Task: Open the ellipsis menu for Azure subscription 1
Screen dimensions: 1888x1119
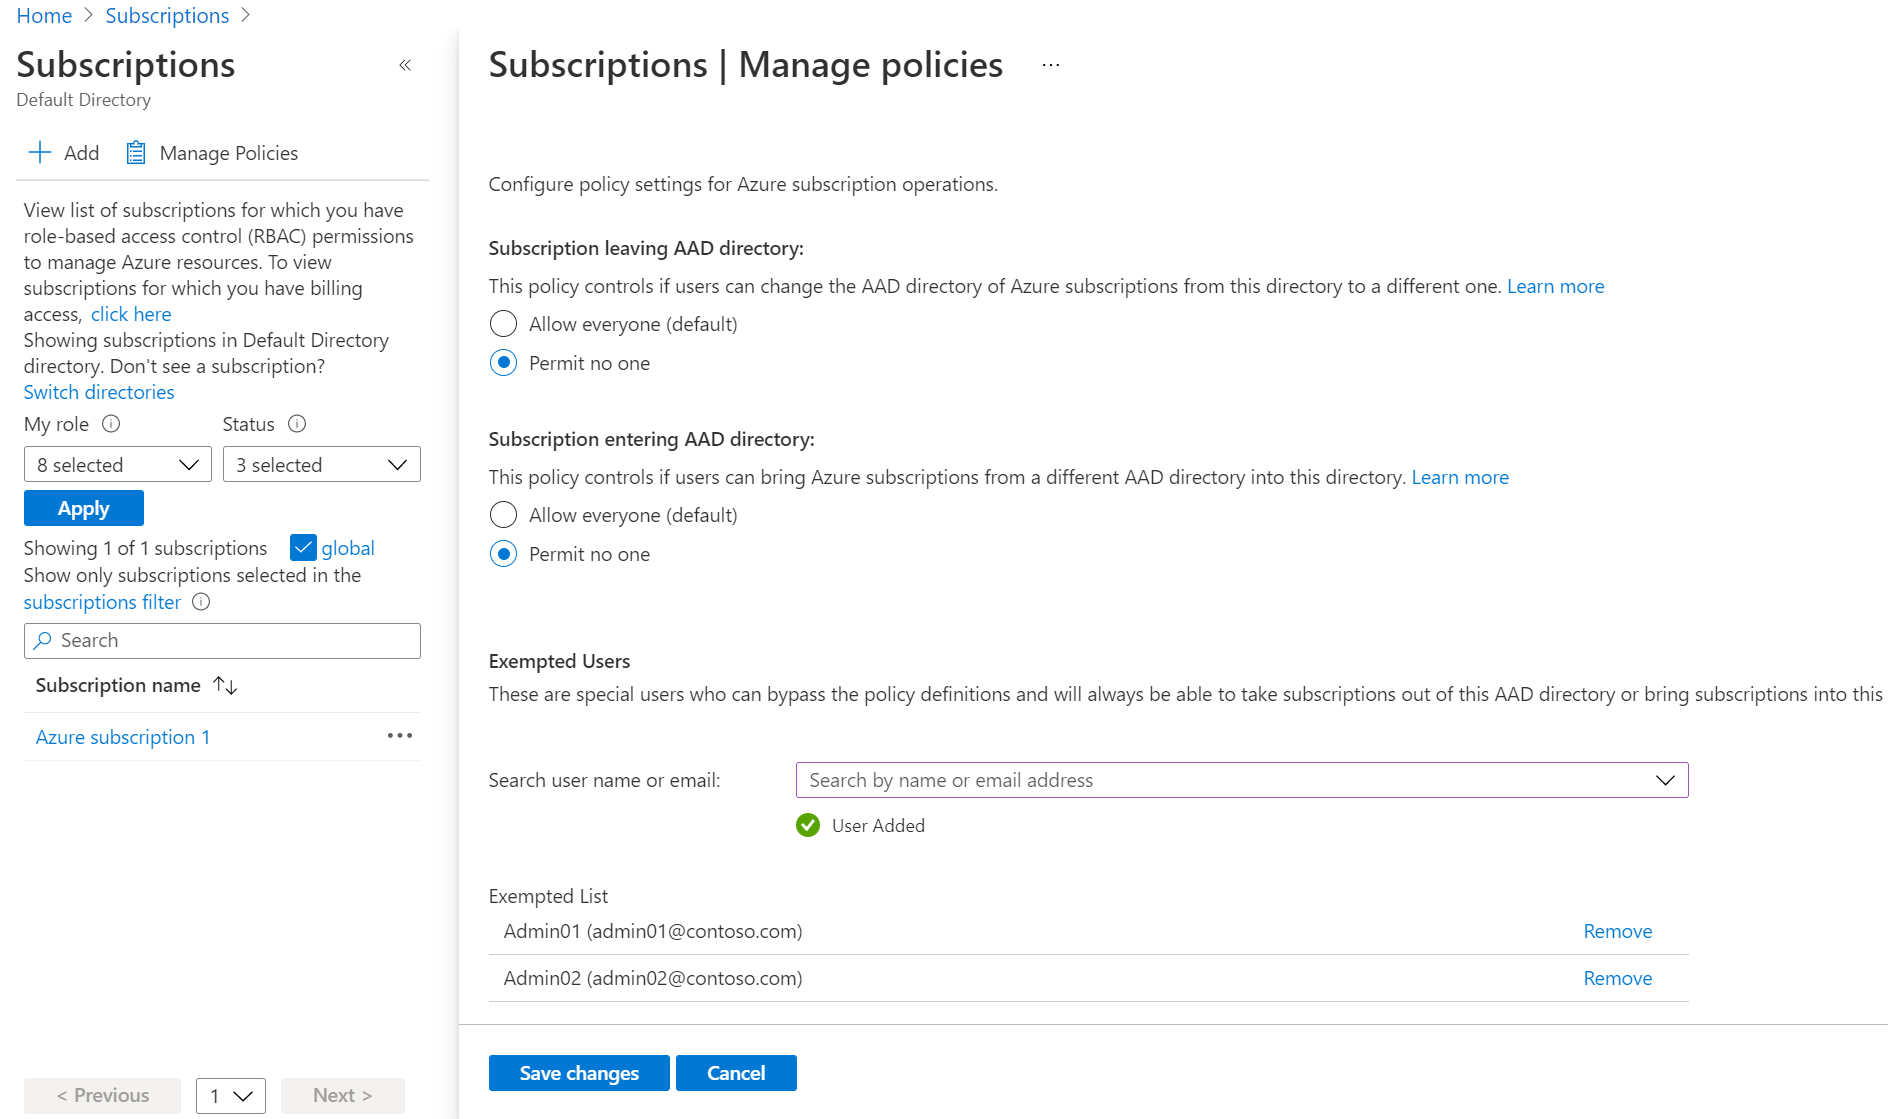Action: pyautogui.click(x=399, y=735)
